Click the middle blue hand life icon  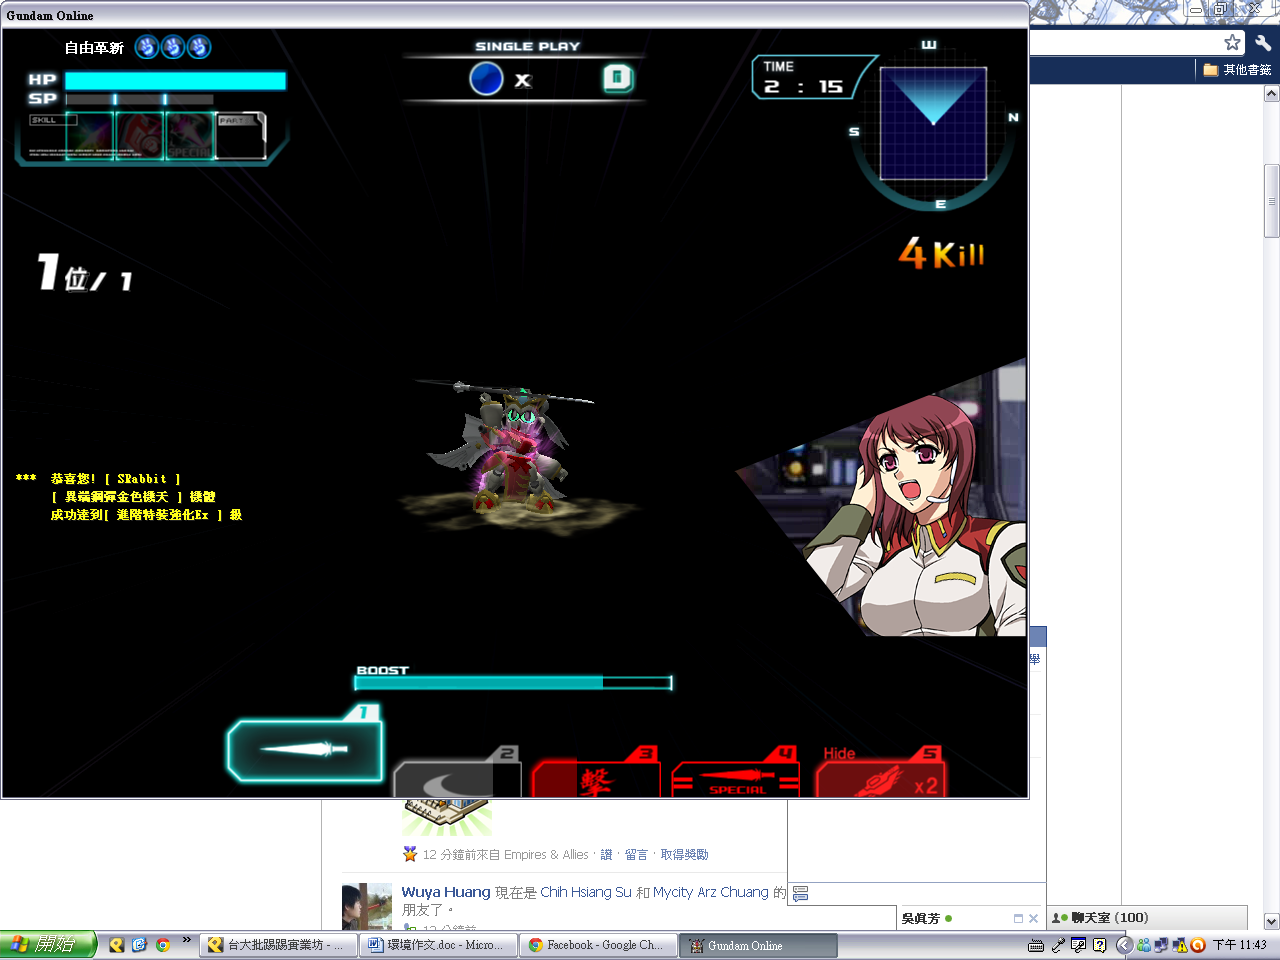(173, 47)
